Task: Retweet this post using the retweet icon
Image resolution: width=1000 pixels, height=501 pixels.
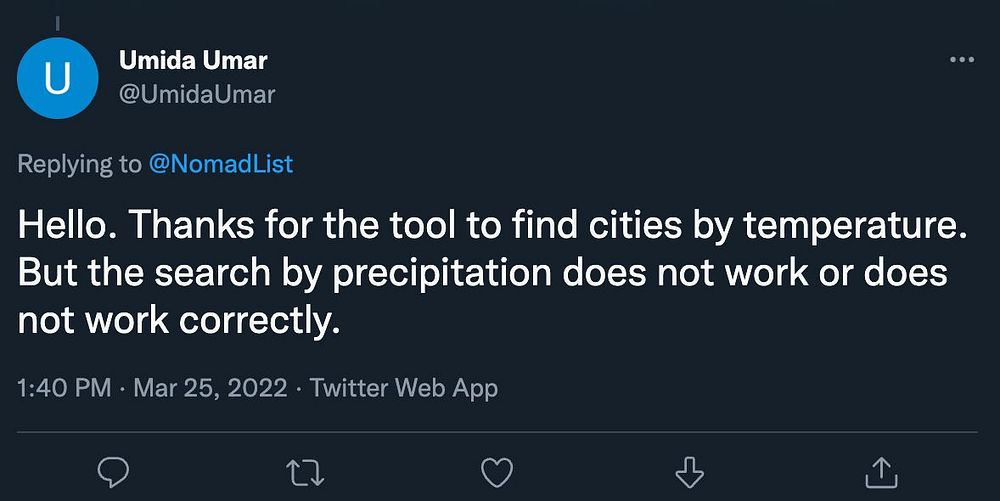Action: pyautogui.click(x=305, y=471)
